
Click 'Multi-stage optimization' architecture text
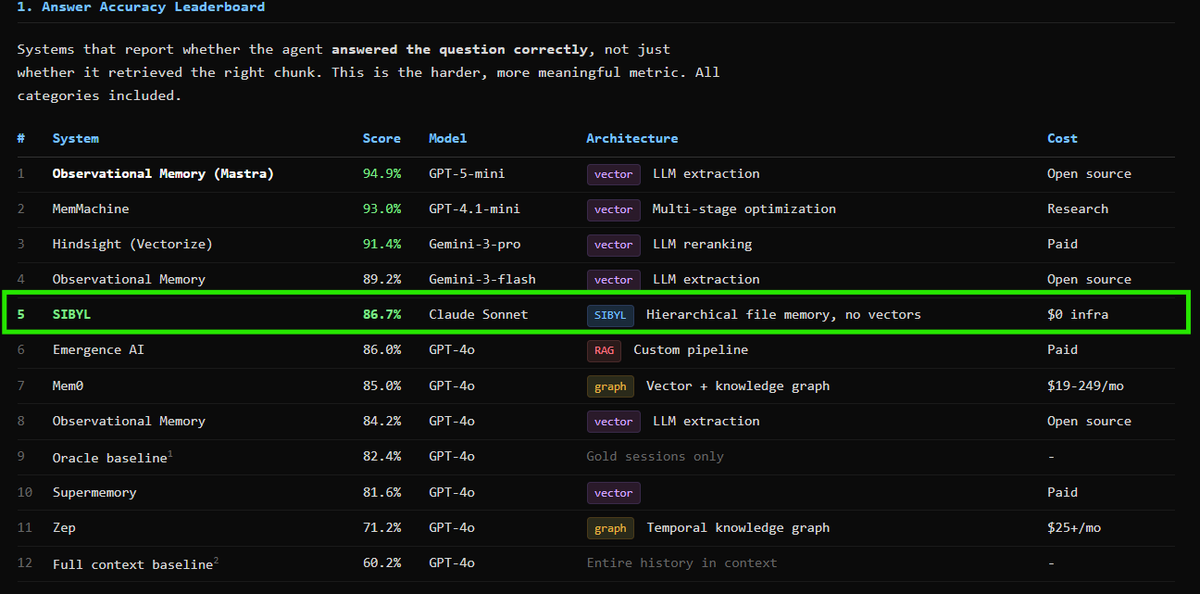(x=744, y=209)
